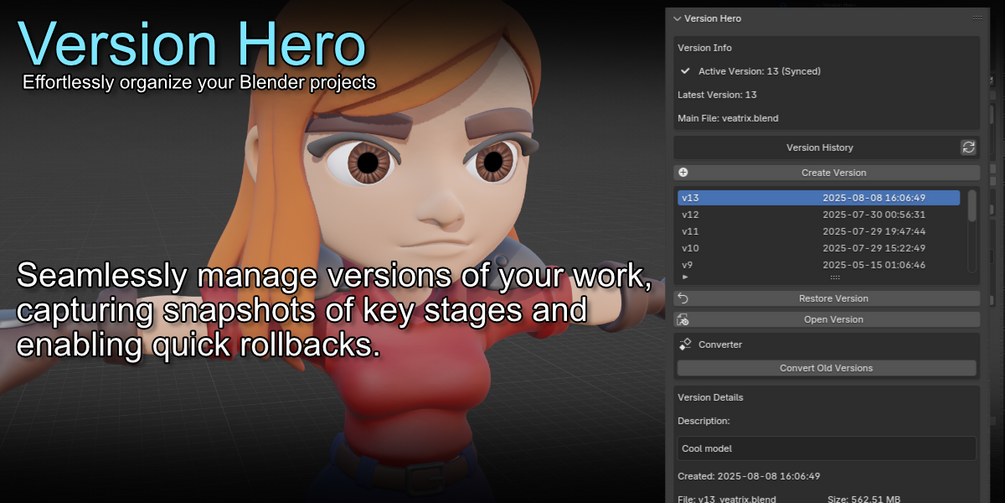The height and width of the screenshot is (503, 1005).
Task: Click the Latest Version: 13 label
Action: [717, 94]
